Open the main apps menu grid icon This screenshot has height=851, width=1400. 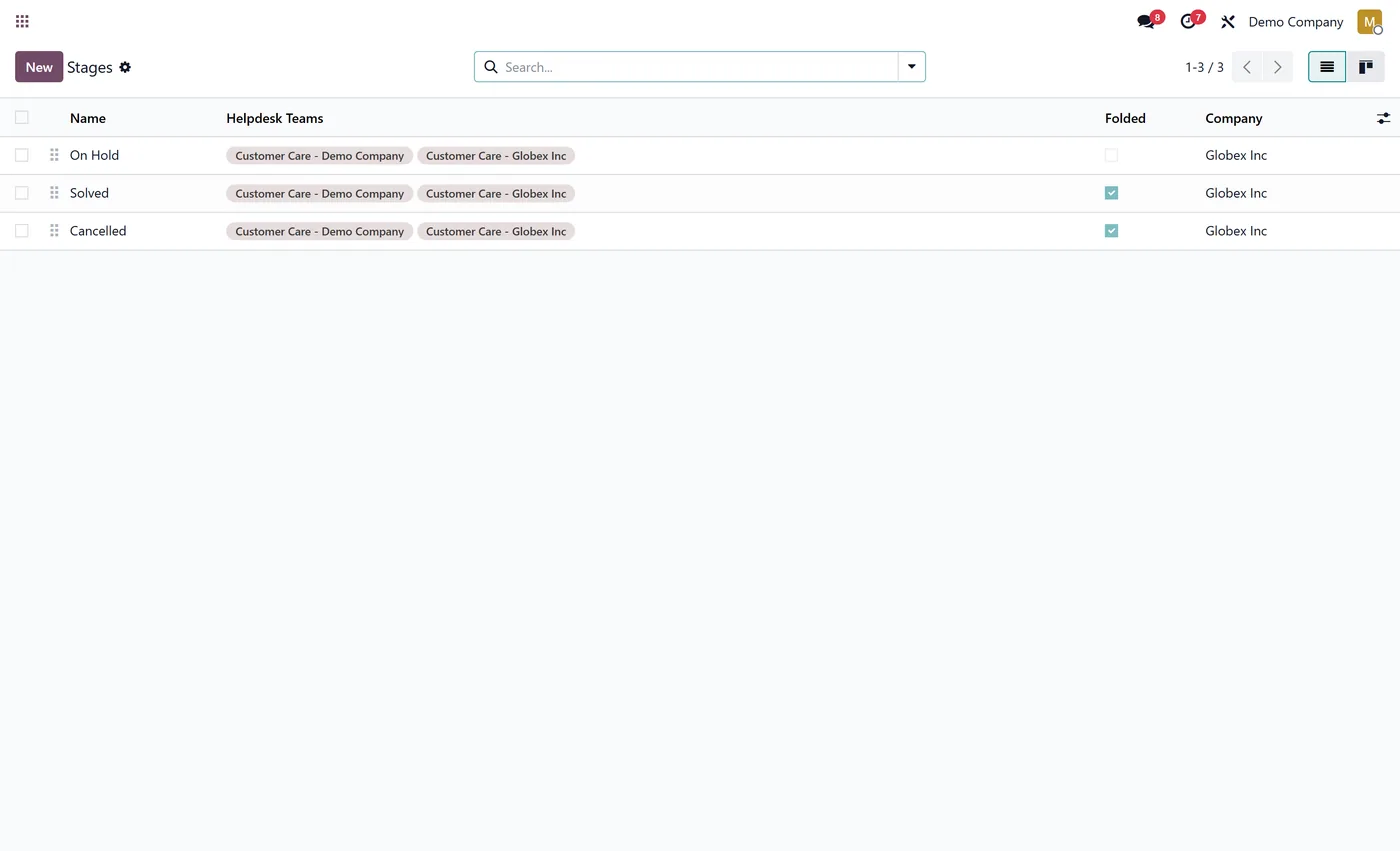(x=22, y=21)
